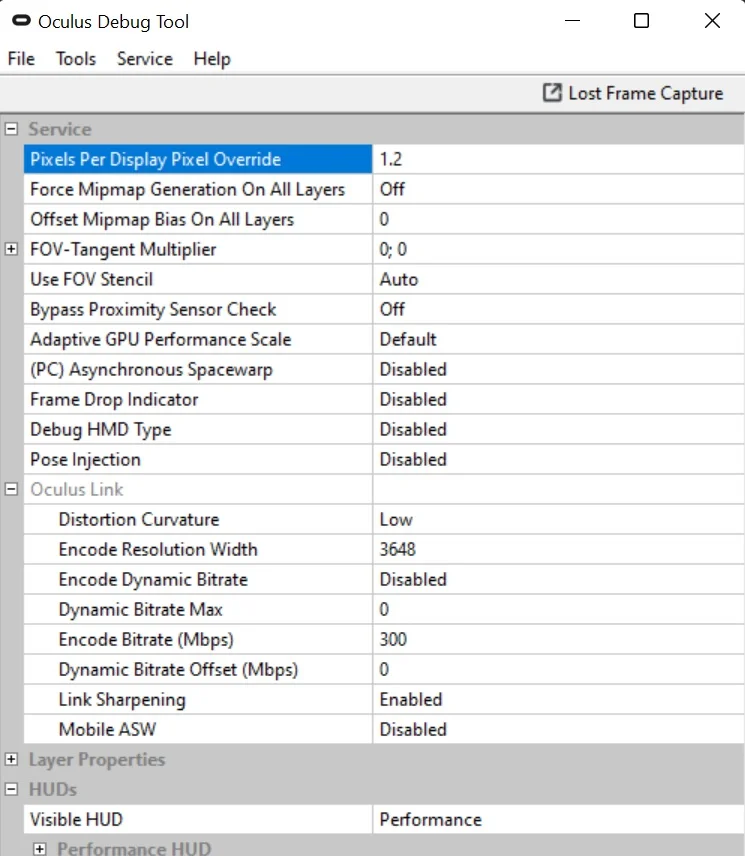Edit Encode Bitrate (Mbps) value 300
The width and height of the screenshot is (745, 856).
[558, 639]
